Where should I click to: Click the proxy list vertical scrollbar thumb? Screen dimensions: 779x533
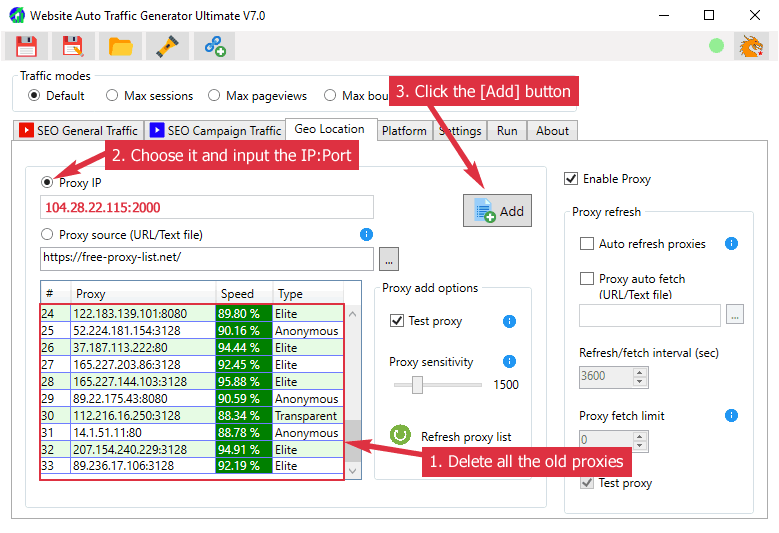pos(353,441)
